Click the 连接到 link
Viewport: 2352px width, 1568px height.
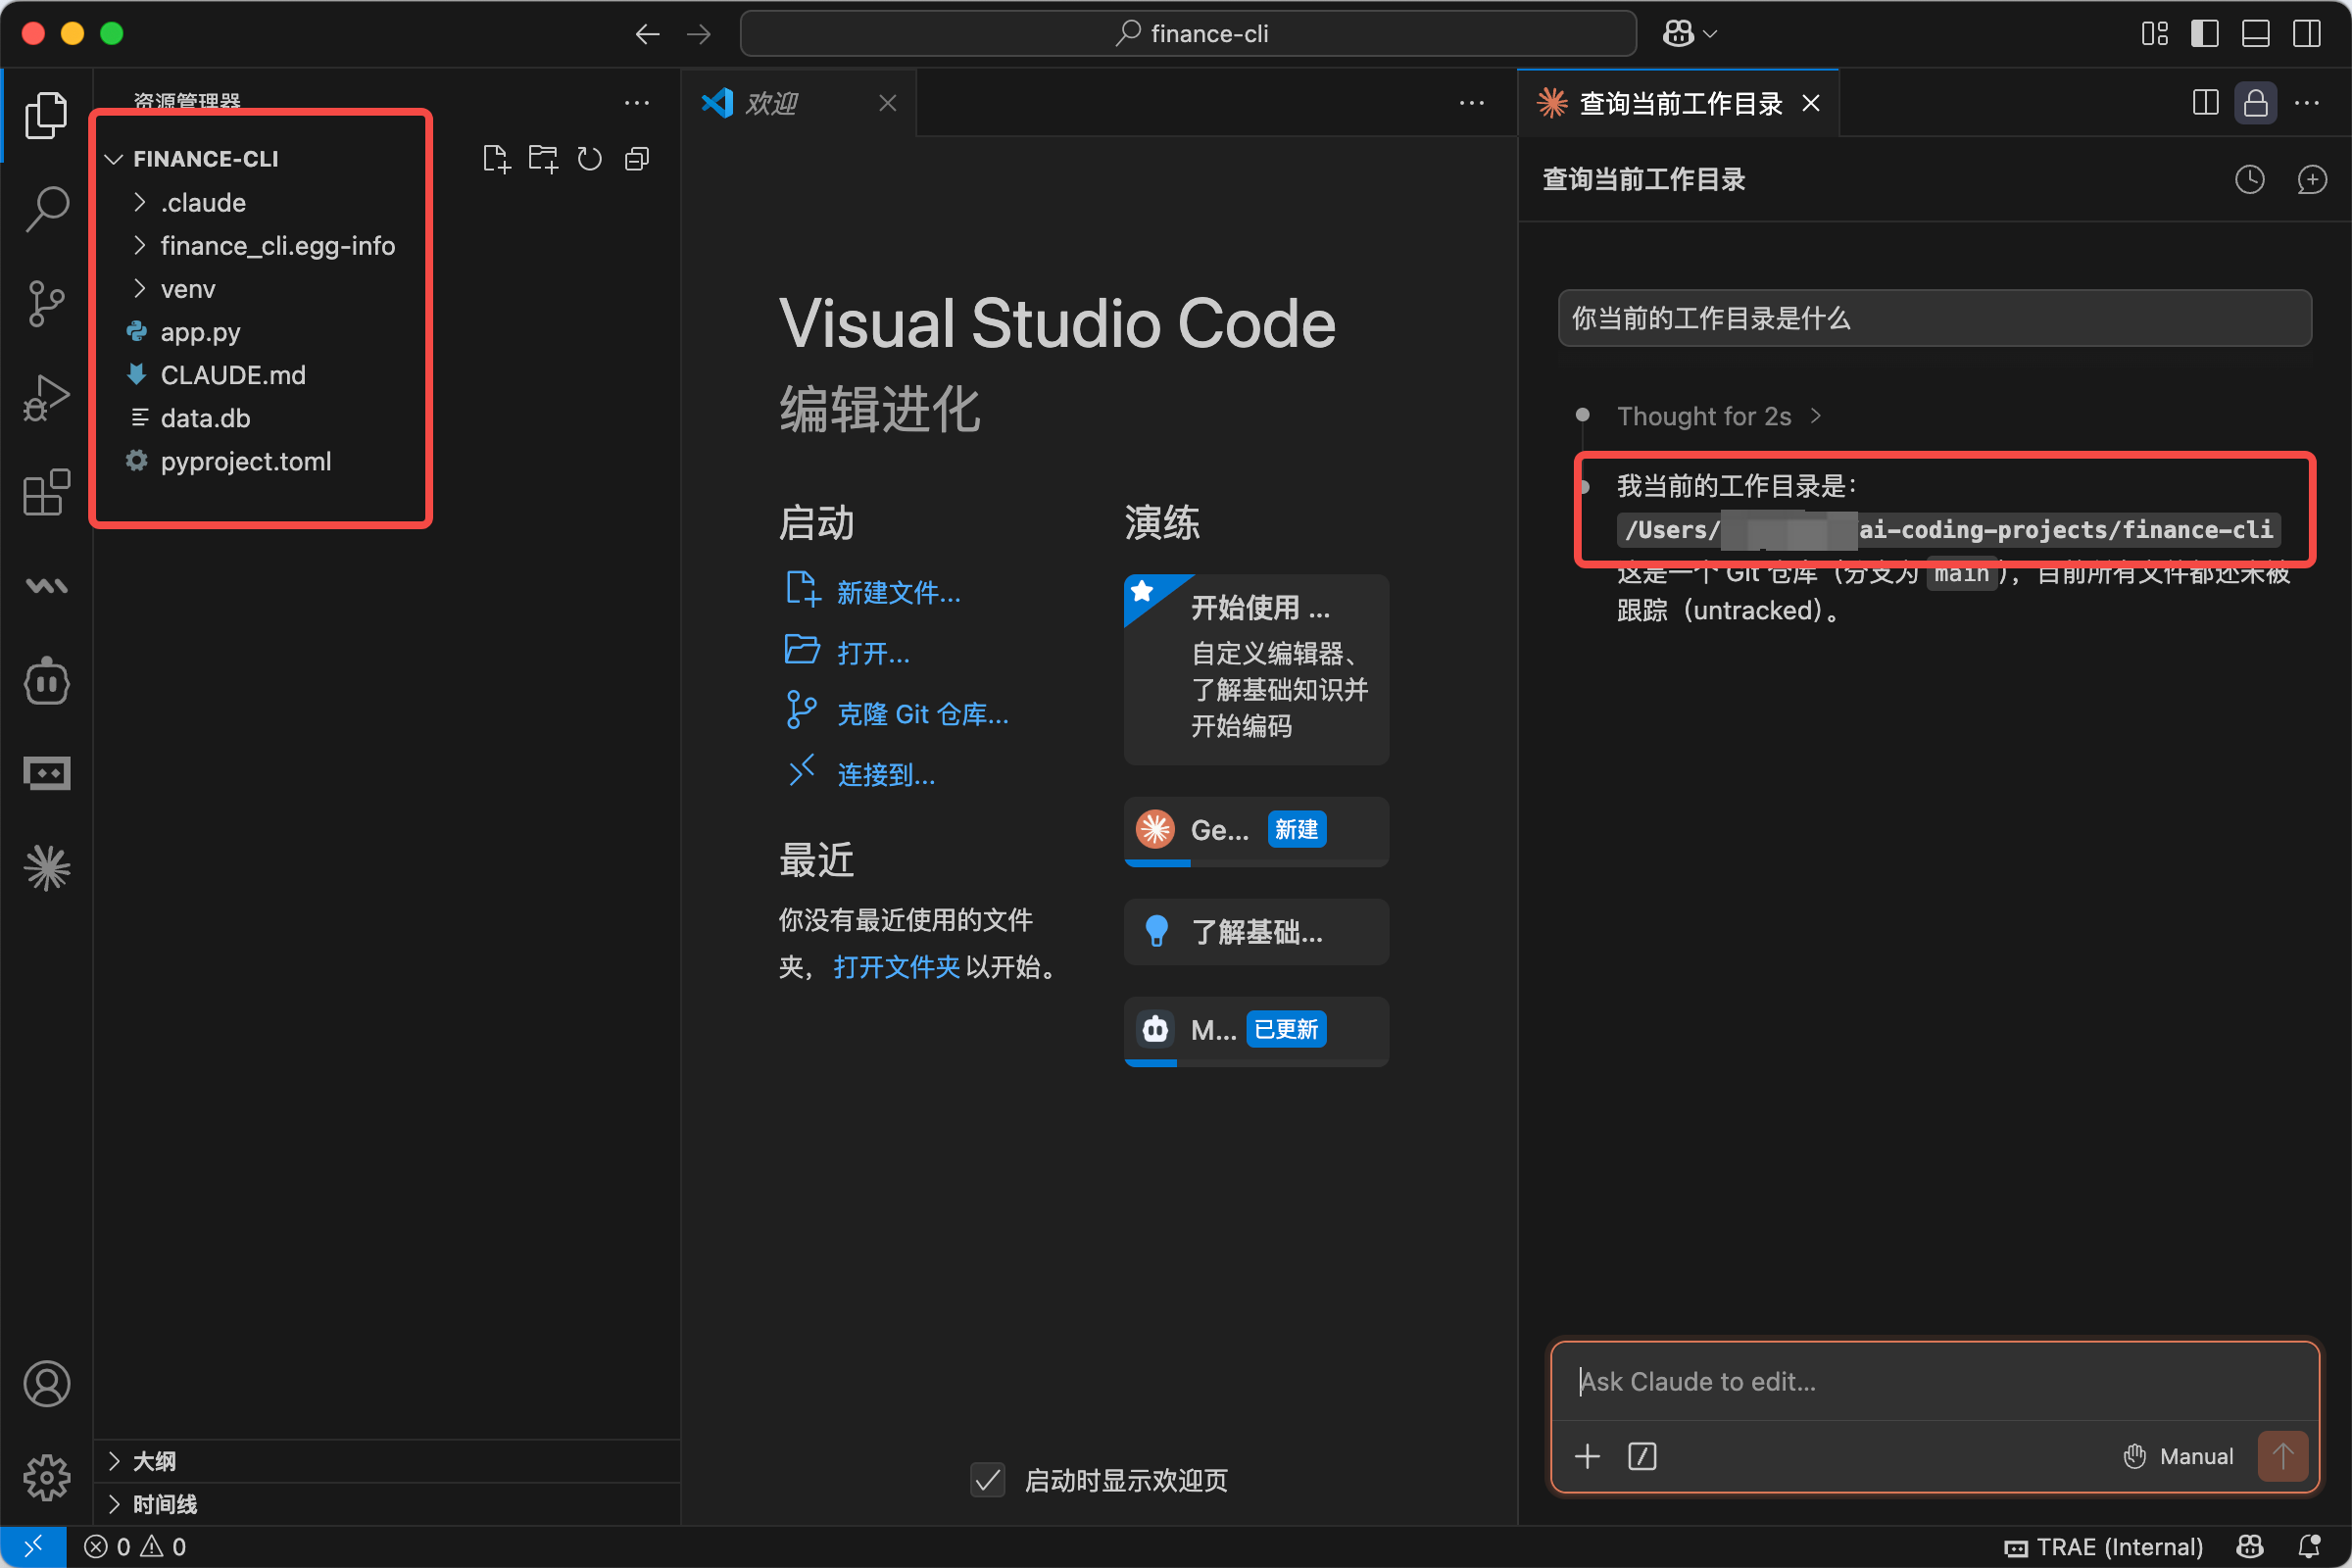886,775
